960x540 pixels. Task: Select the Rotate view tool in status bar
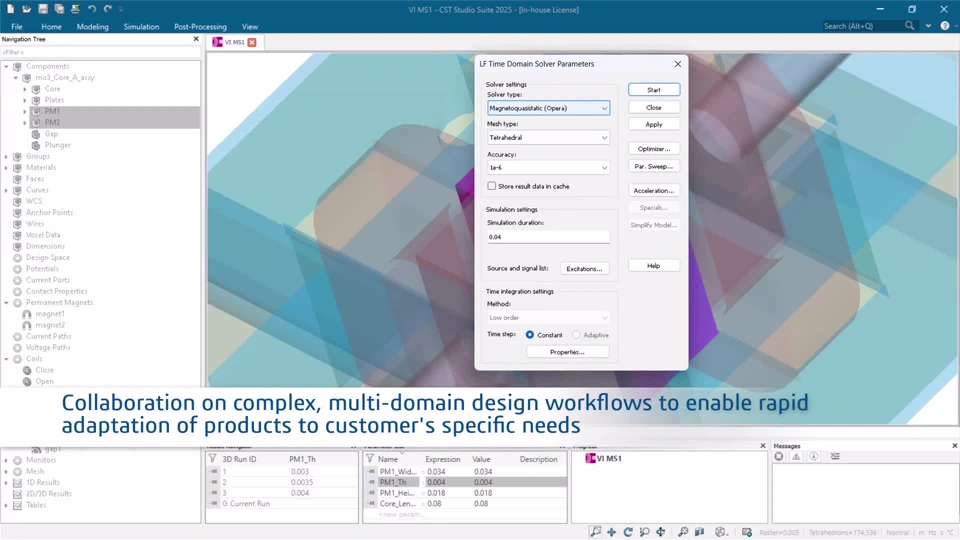628,532
